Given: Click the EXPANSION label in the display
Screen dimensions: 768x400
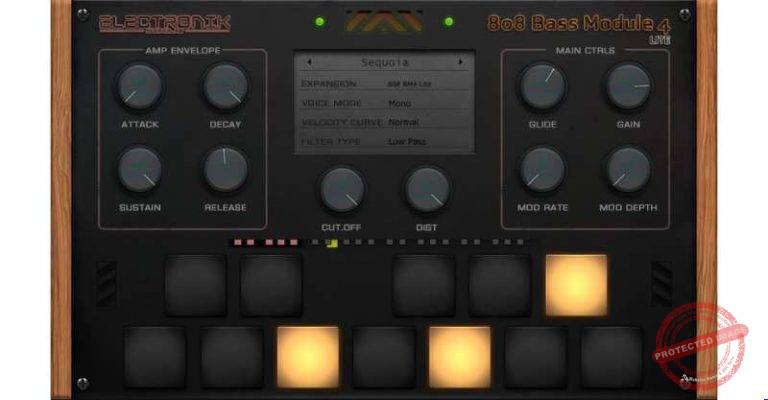Looking at the screenshot, I should click(329, 84).
